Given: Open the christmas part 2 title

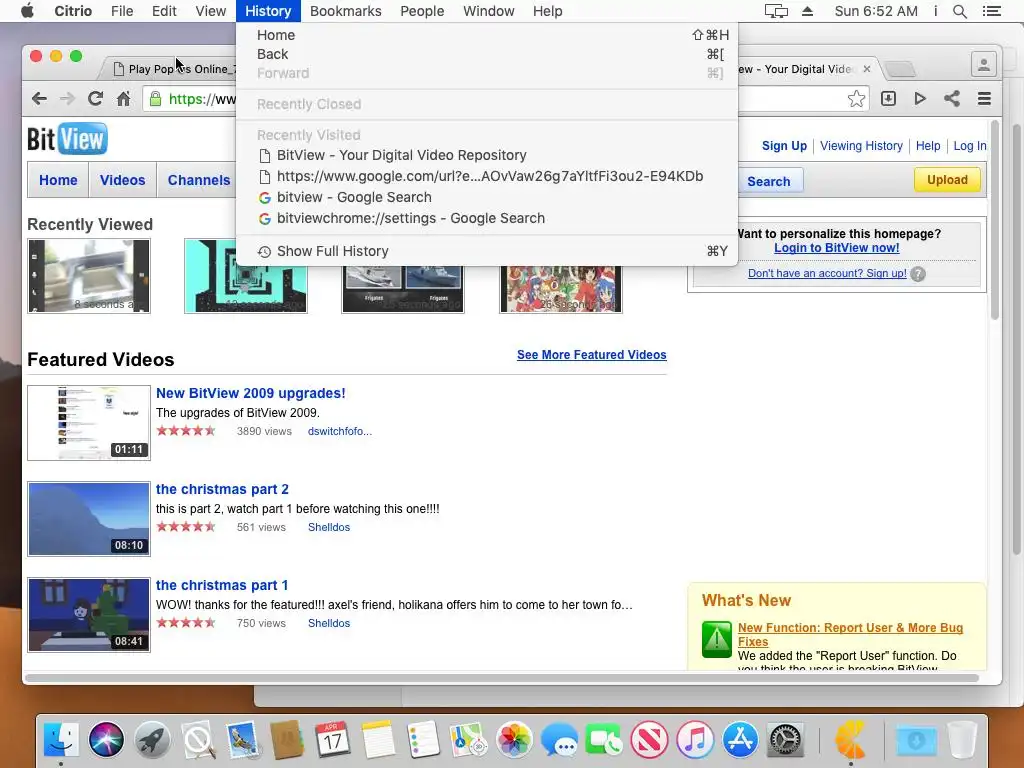Looking at the screenshot, I should point(222,489).
